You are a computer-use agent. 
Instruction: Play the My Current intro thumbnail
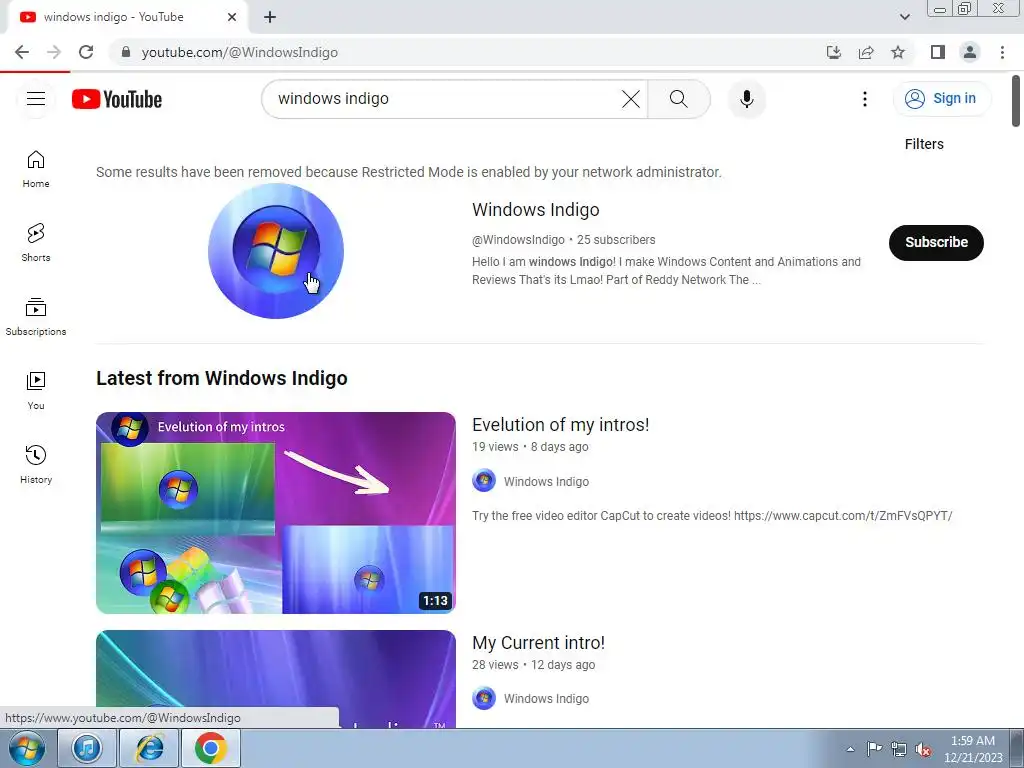(x=276, y=679)
